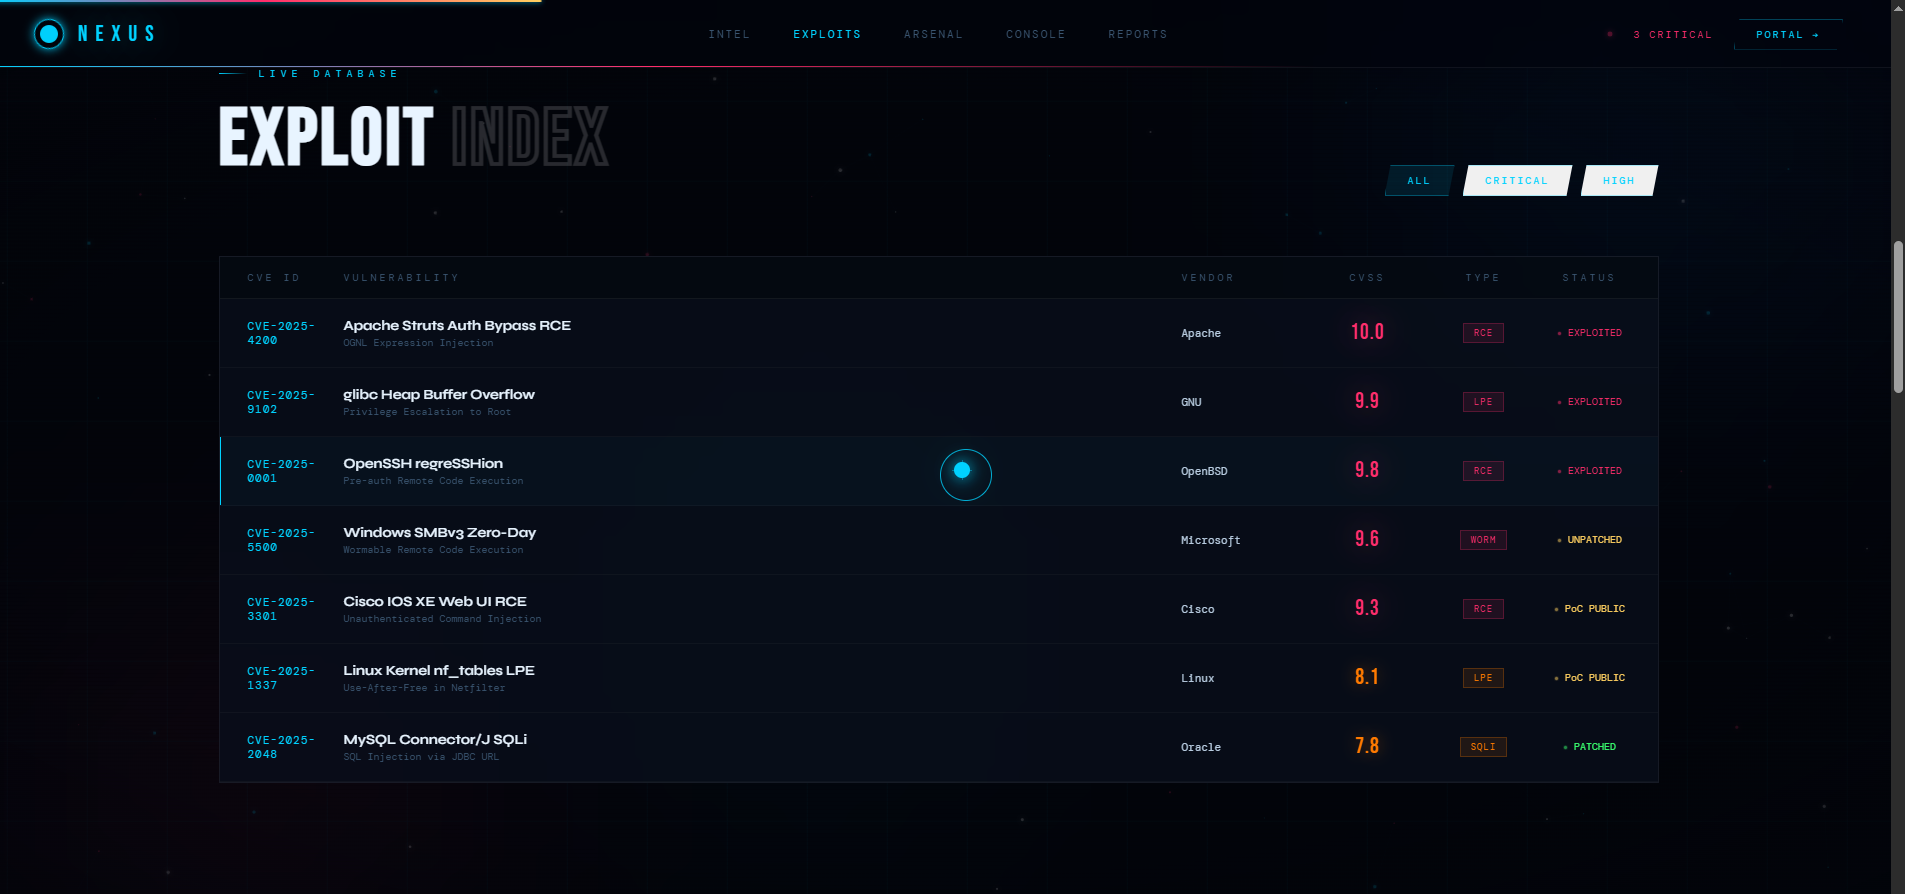Viewport: 1905px width, 894px height.
Task: Switch to the EXPLOITS nav tab
Action: tap(827, 35)
